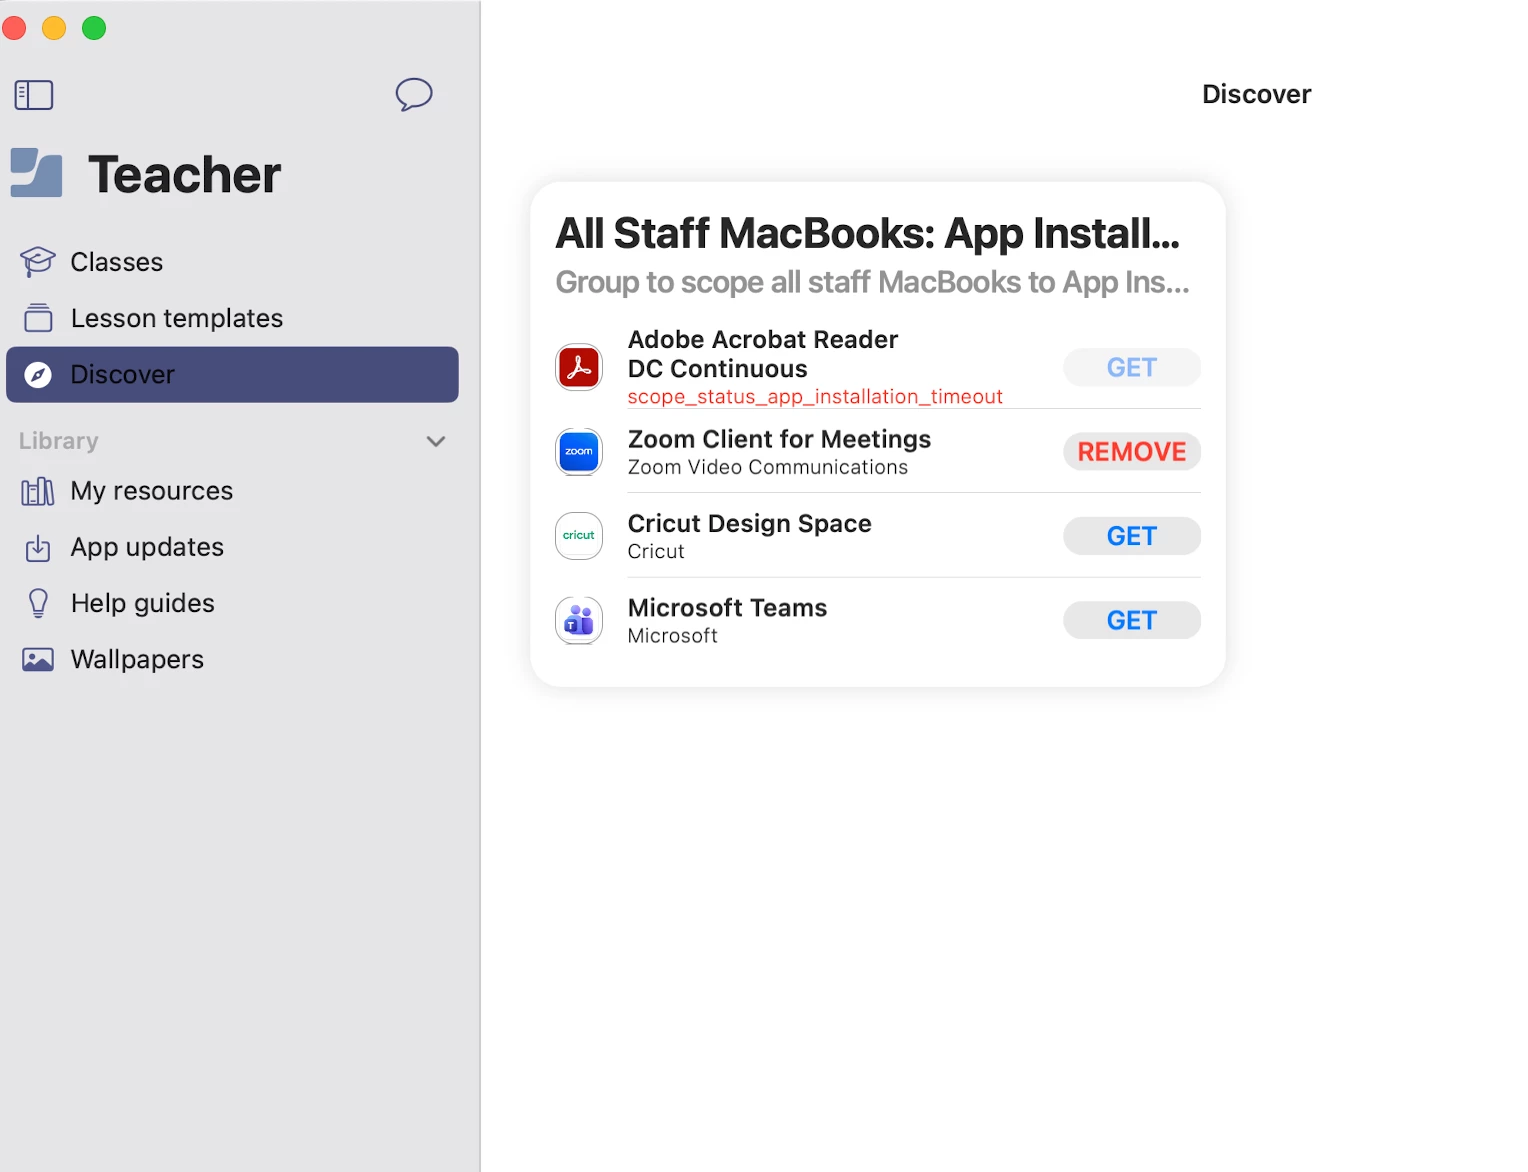Maximize the window with the green button
Screen dimensions: 1528x1172
coord(94,28)
